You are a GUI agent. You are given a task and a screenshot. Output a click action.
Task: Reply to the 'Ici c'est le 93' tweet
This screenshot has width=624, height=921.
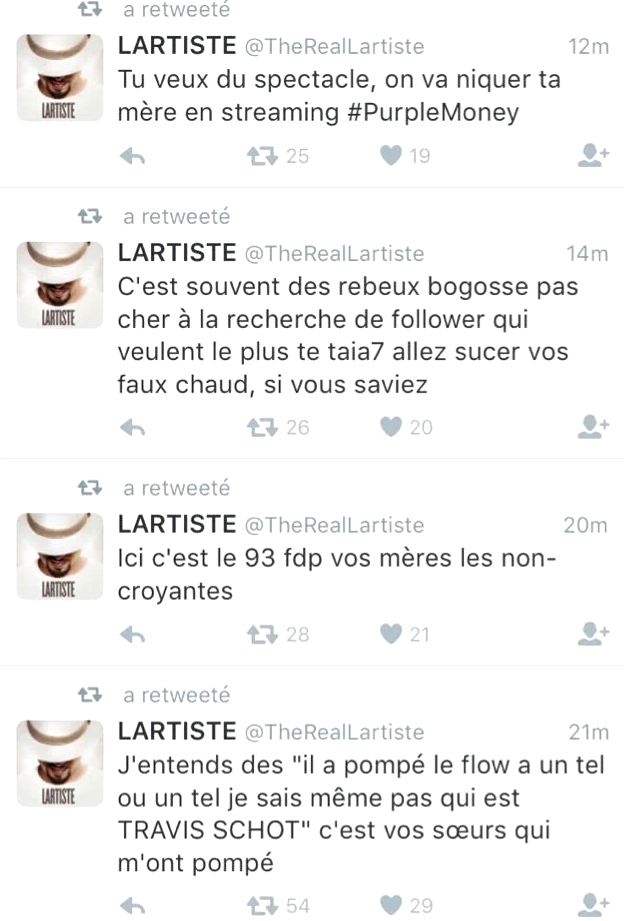[132, 635]
